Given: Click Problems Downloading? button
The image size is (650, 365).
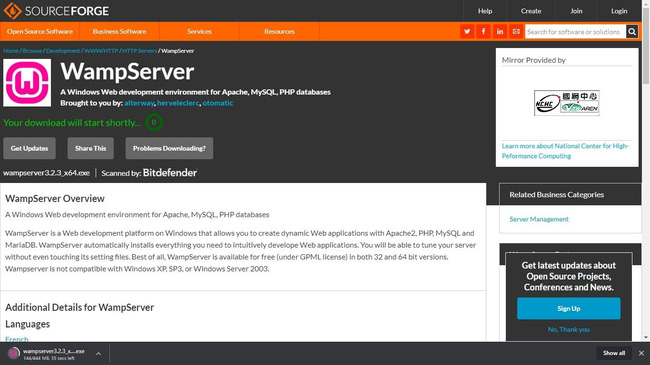Looking at the screenshot, I should pyautogui.click(x=169, y=148).
